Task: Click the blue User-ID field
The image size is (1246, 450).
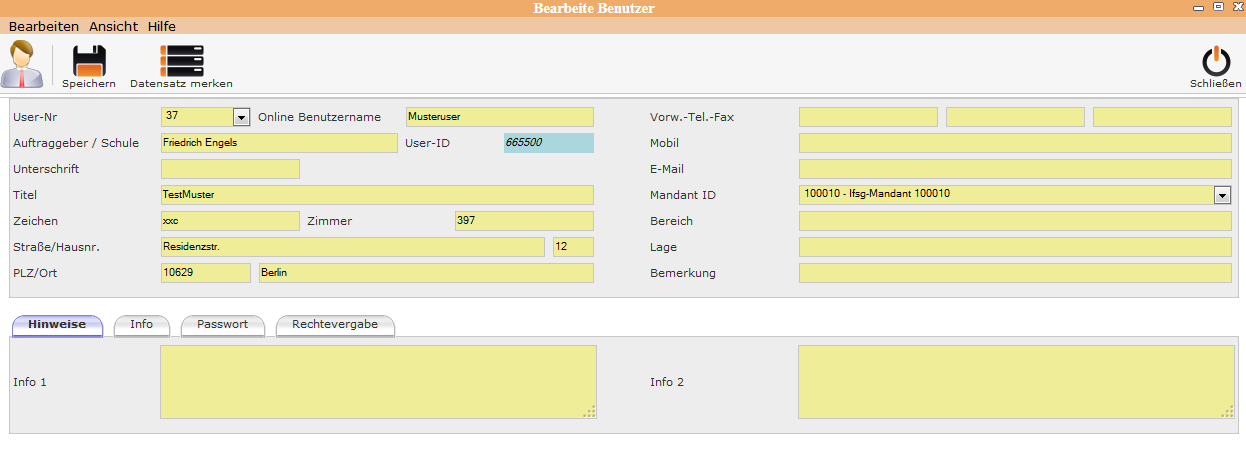Action: pos(548,143)
